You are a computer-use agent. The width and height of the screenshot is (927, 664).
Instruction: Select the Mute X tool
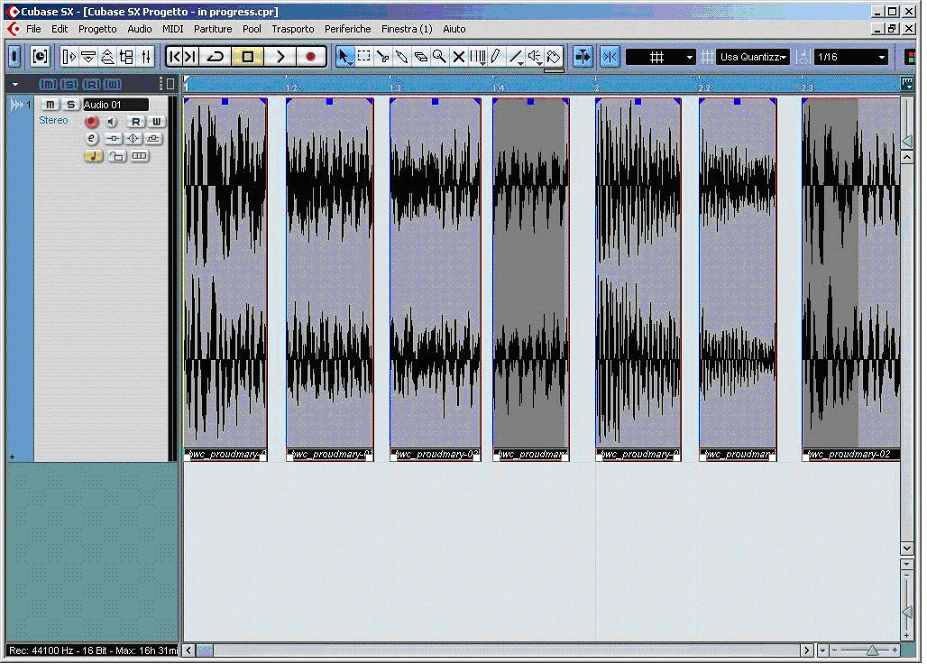[x=459, y=57]
